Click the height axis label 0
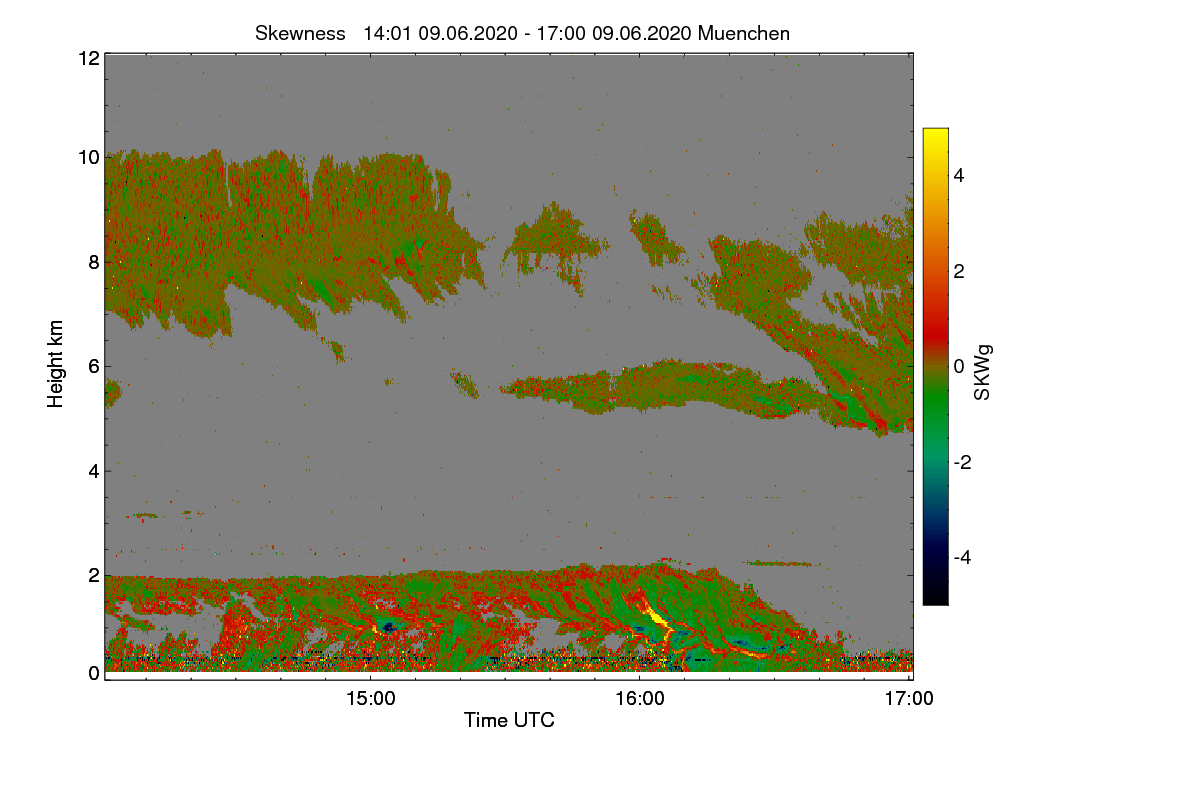Viewport: 1200px width, 800px height. point(94,673)
